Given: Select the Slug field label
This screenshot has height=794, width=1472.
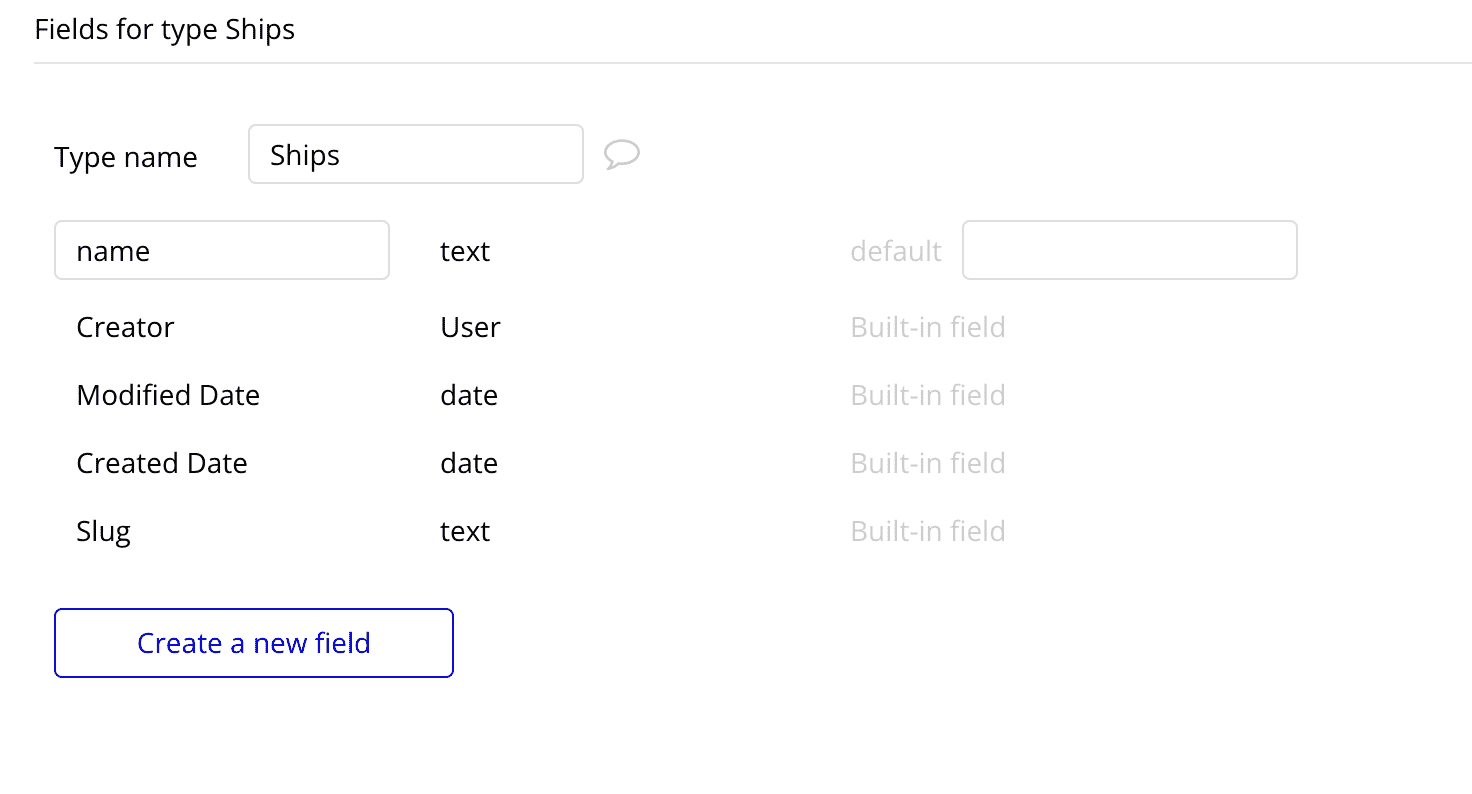Looking at the screenshot, I should [x=103, y=531].
